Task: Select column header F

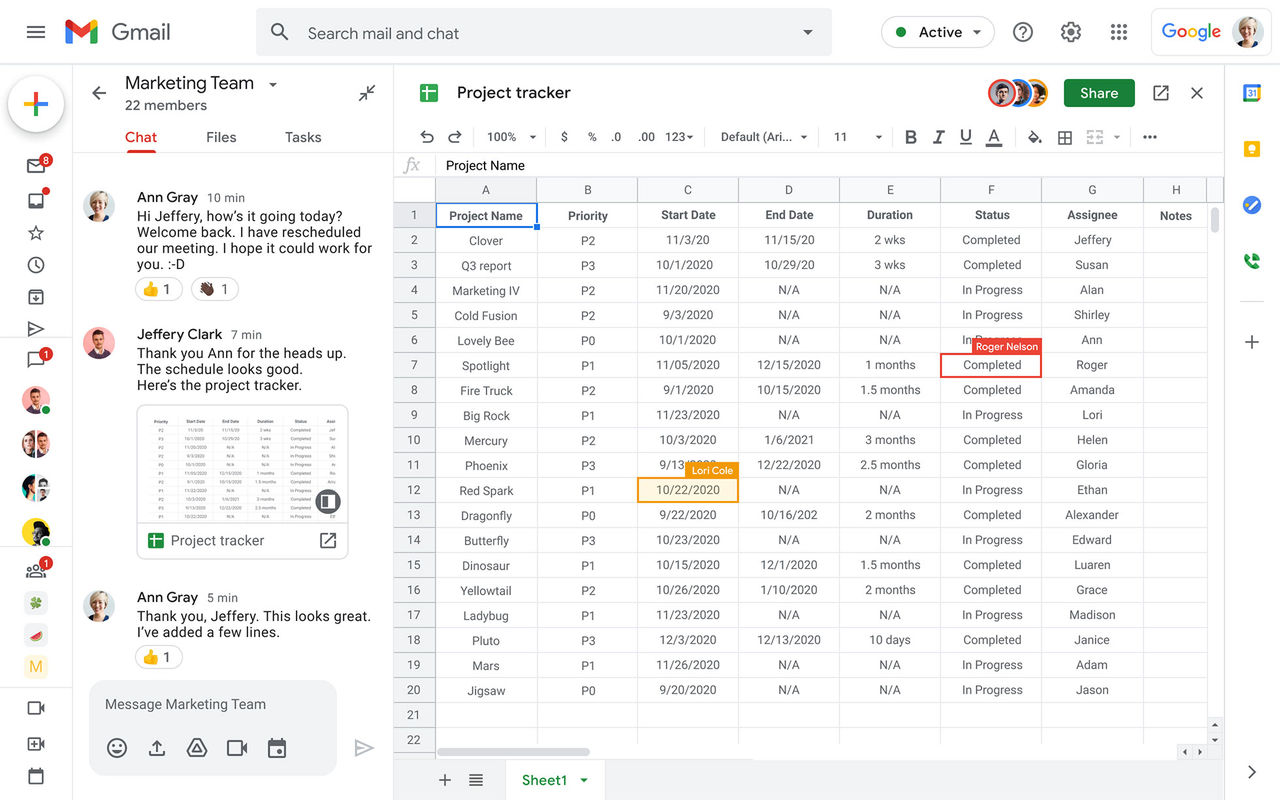Action: (991, 189)
